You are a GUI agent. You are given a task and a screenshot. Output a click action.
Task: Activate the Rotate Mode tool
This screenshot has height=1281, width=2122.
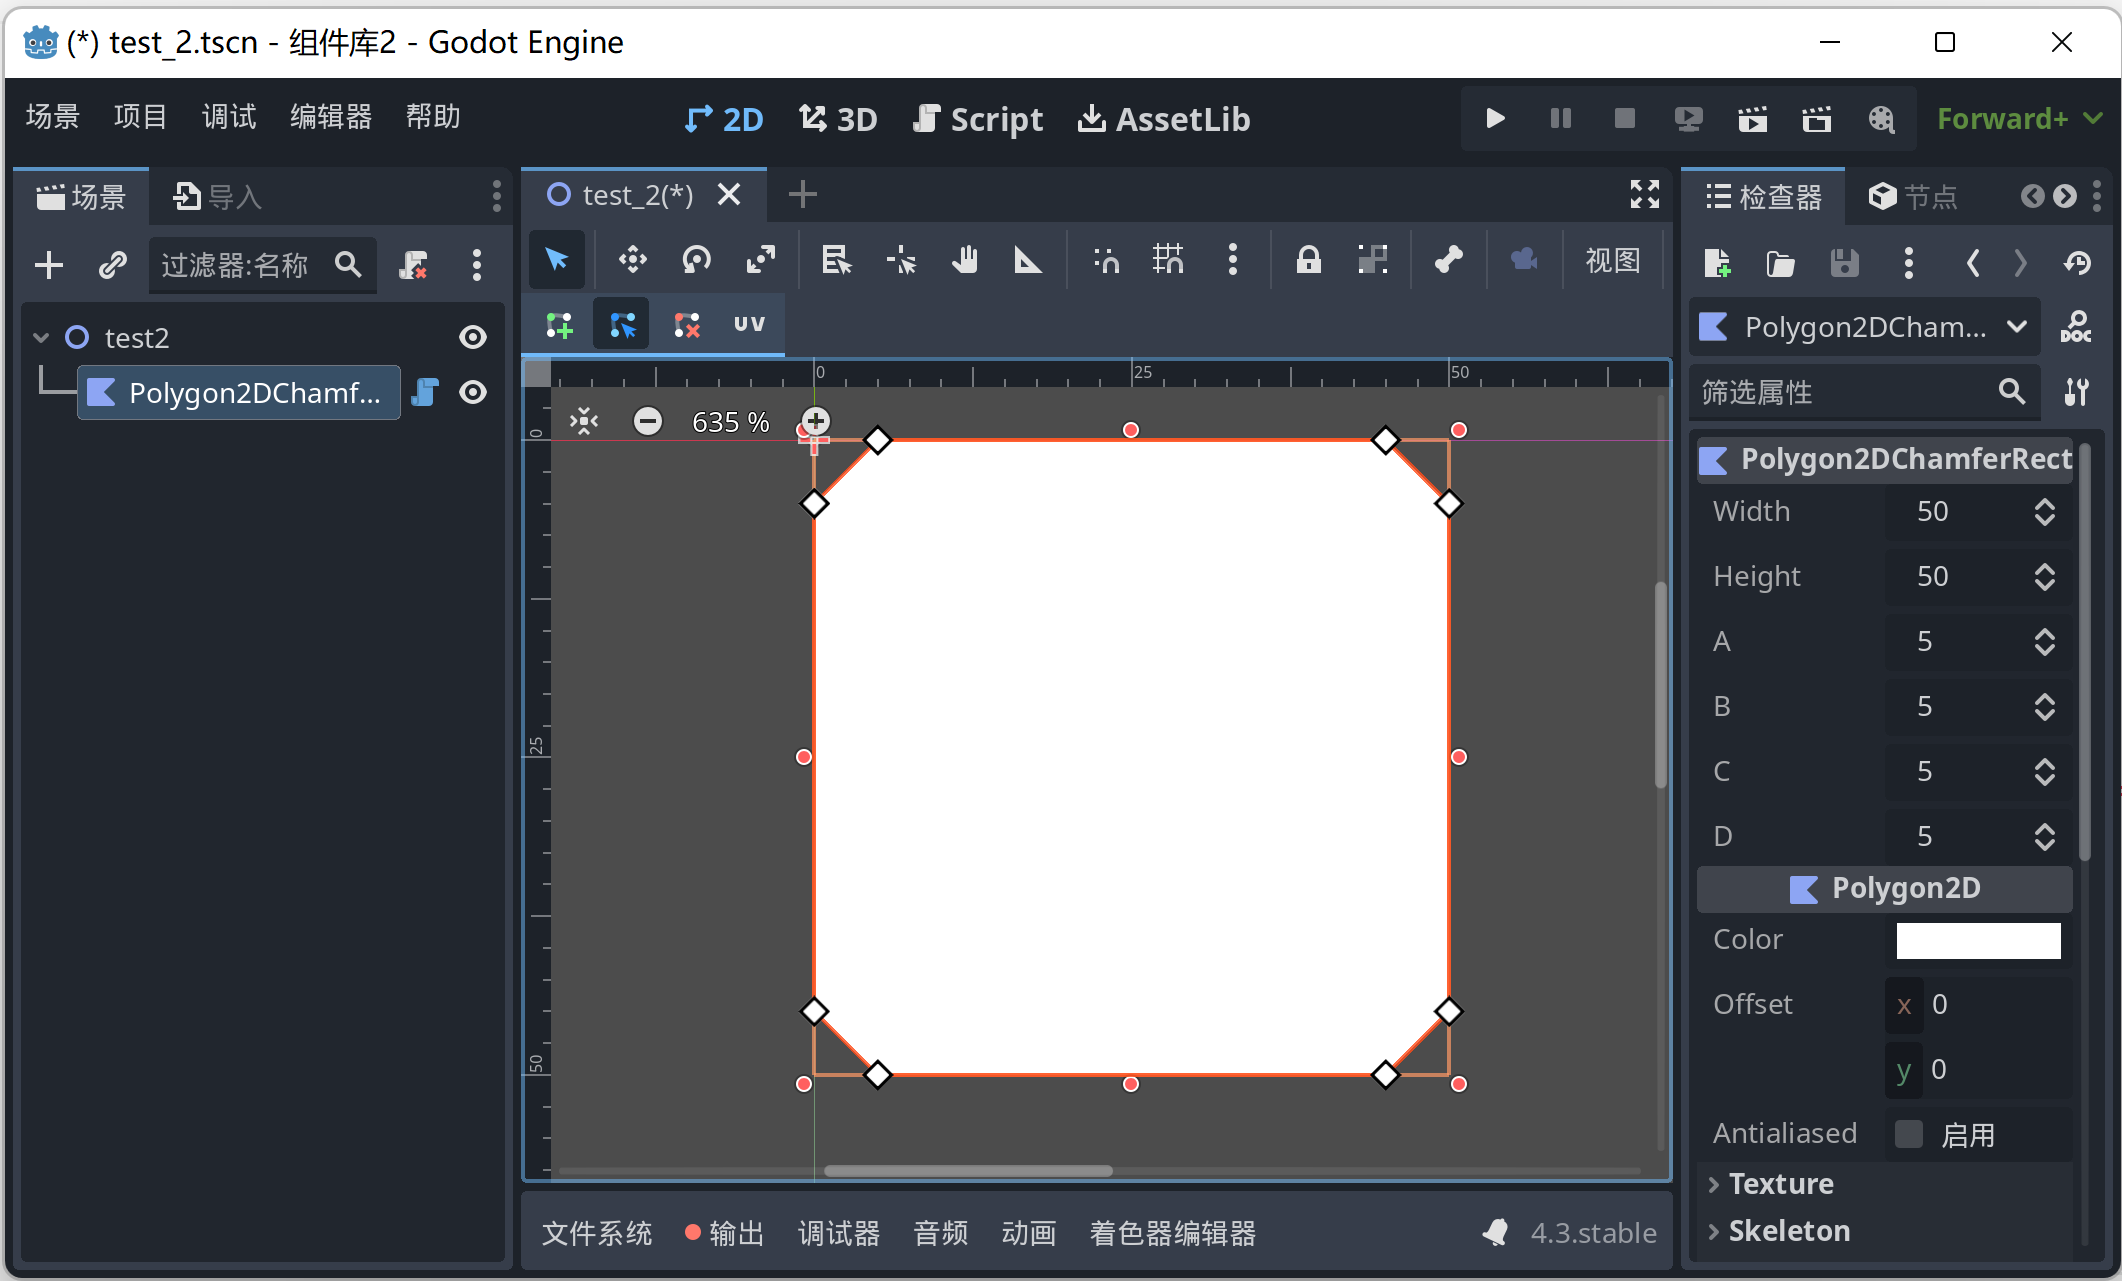coord(696,261)
